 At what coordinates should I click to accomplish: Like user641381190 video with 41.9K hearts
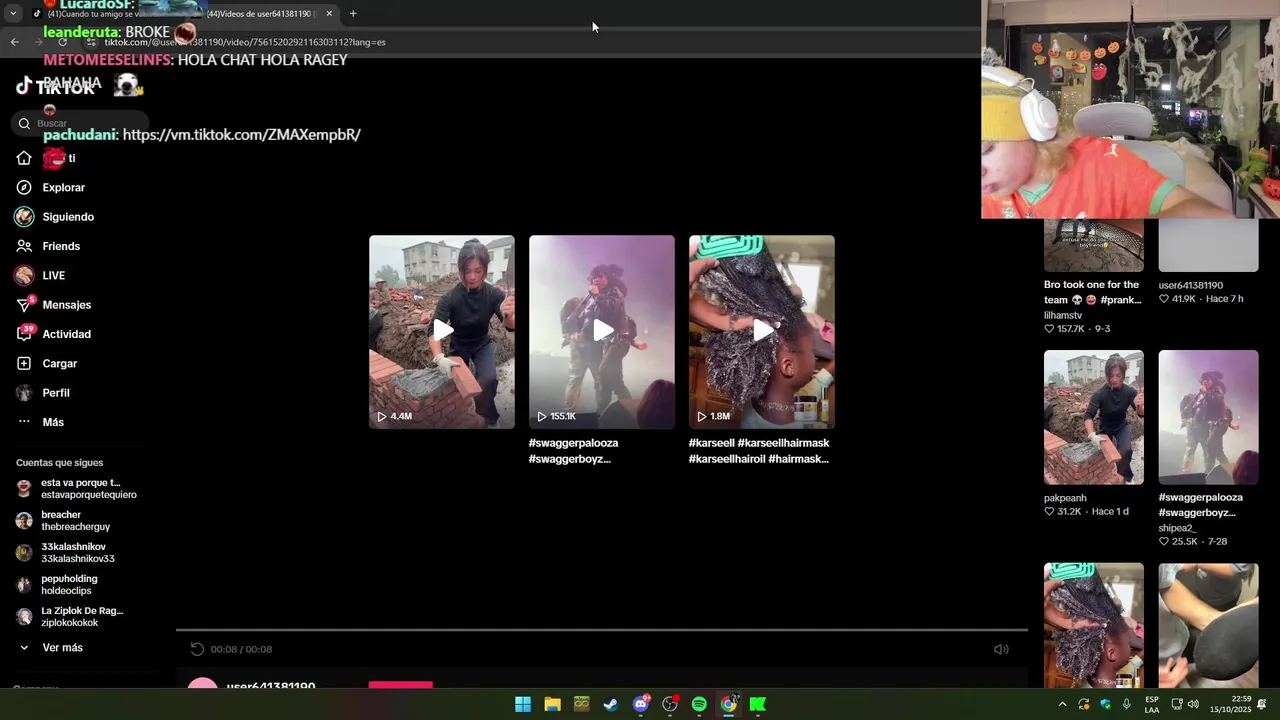[x=1164, y=299]
